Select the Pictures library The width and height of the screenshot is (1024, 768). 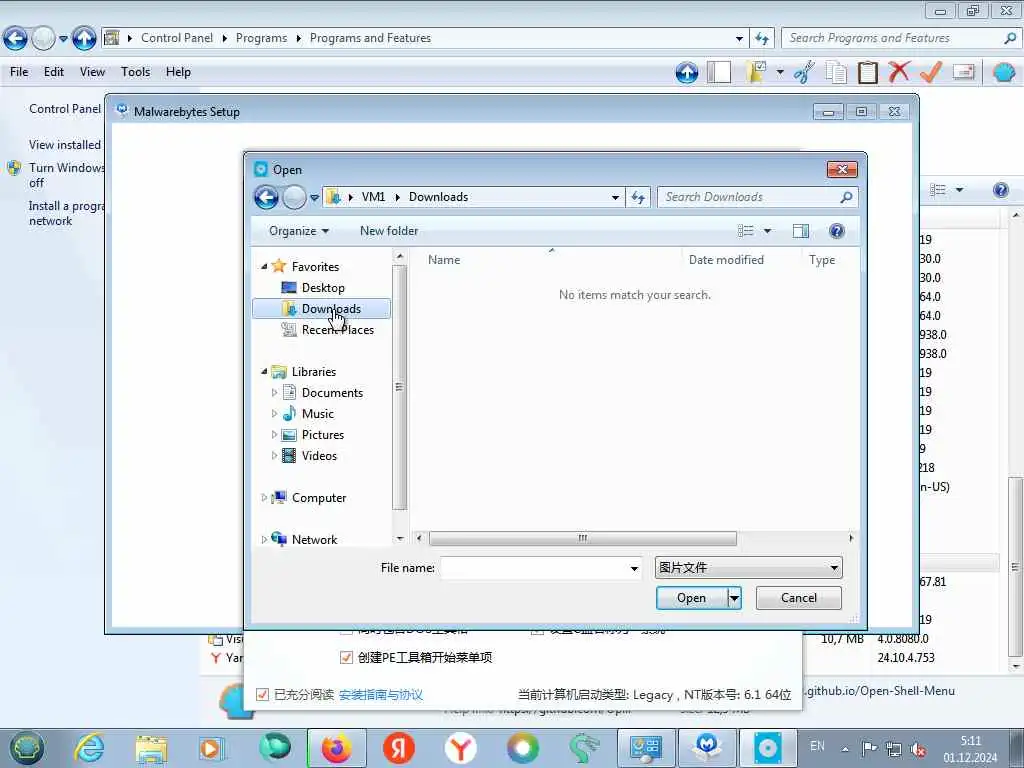pyautogui.click(x=323, y=435)
